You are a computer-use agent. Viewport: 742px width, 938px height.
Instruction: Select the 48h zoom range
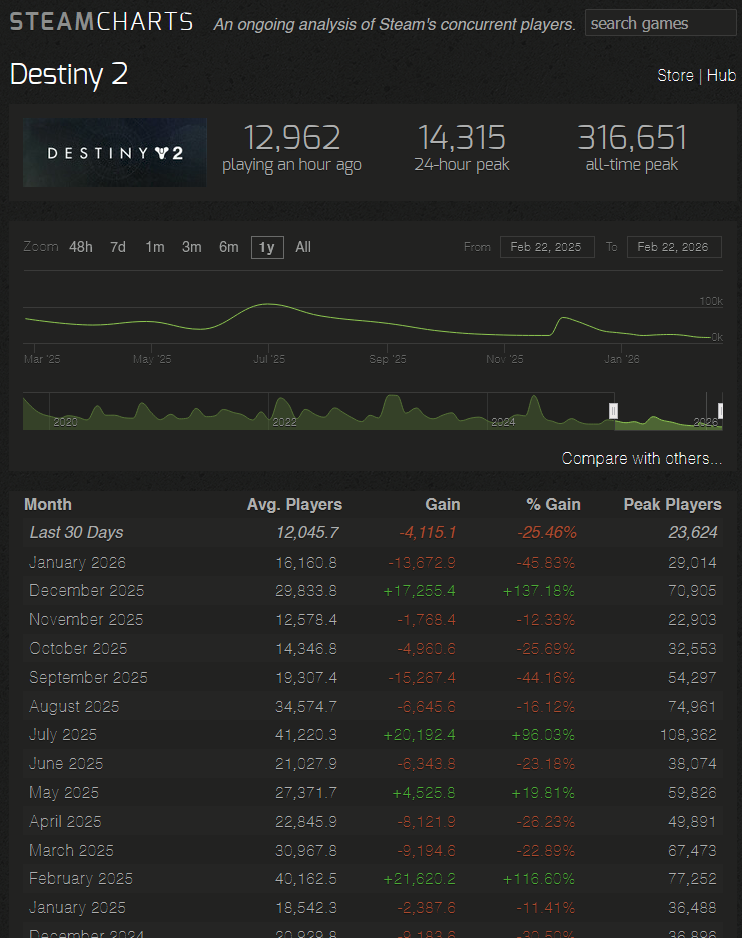tap(81, 247)
